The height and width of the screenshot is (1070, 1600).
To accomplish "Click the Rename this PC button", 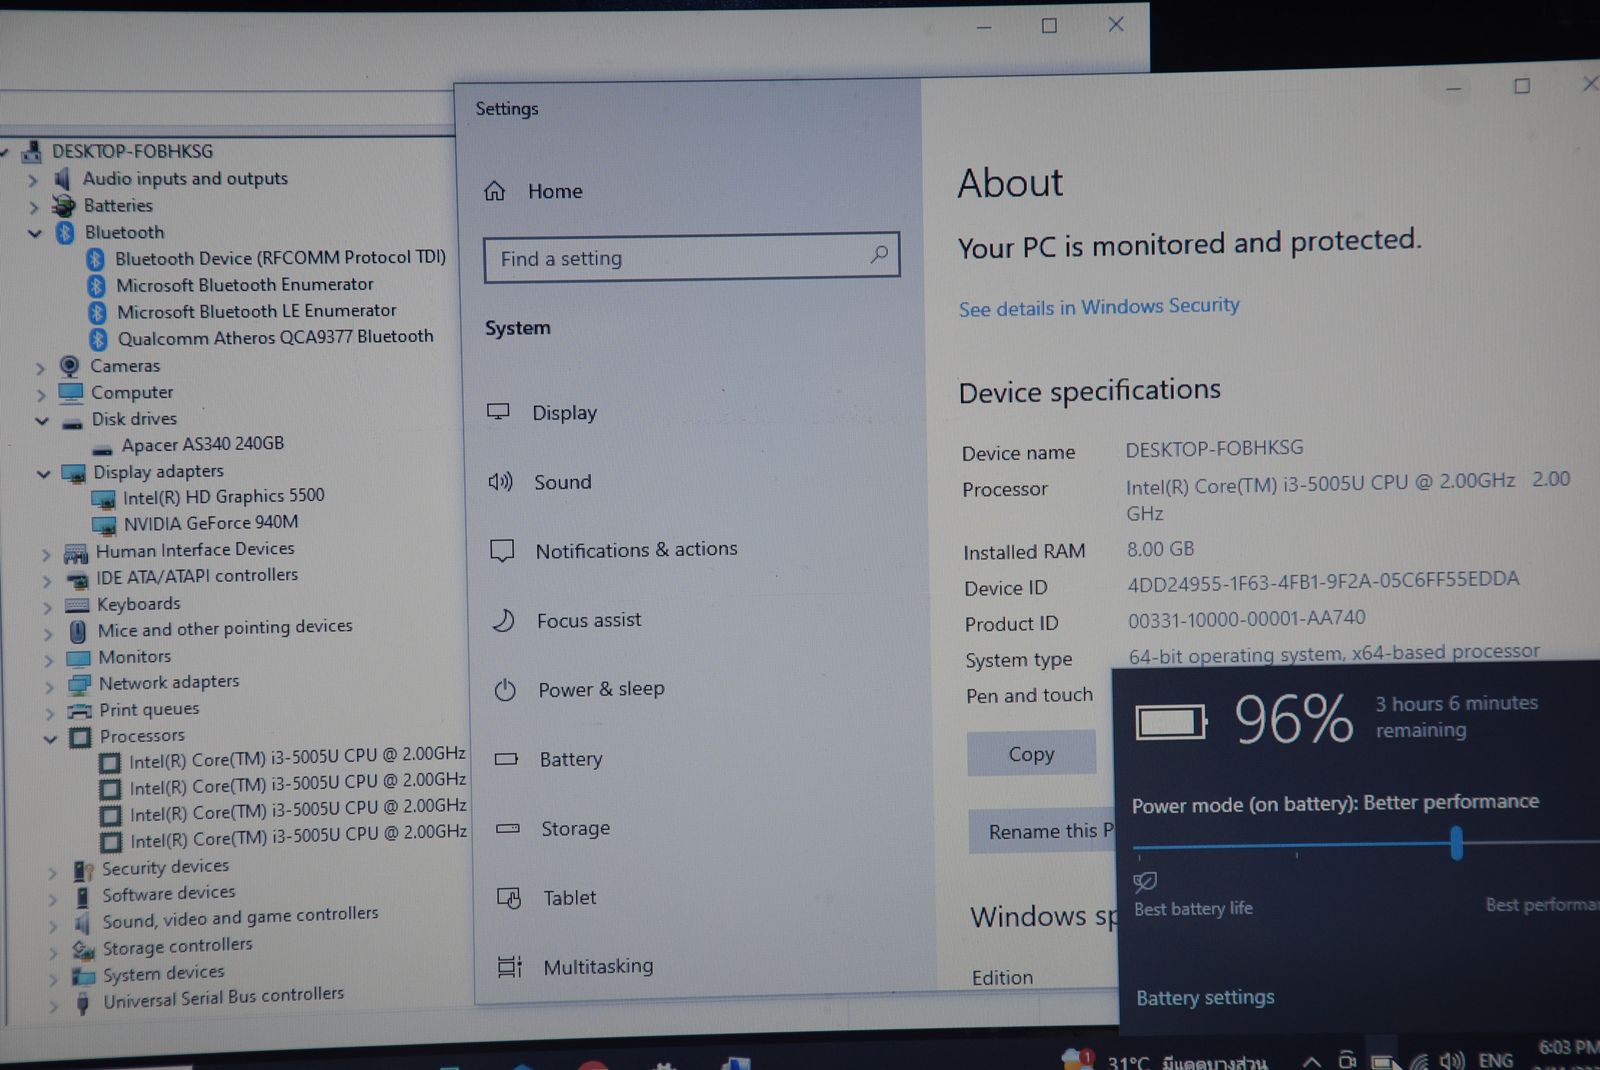I will tap(1043, 831).
